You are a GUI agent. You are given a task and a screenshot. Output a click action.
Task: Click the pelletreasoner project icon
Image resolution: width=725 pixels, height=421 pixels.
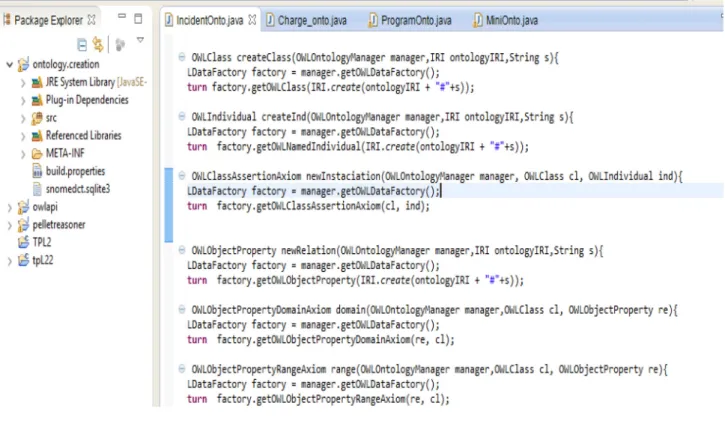point(23,225)
